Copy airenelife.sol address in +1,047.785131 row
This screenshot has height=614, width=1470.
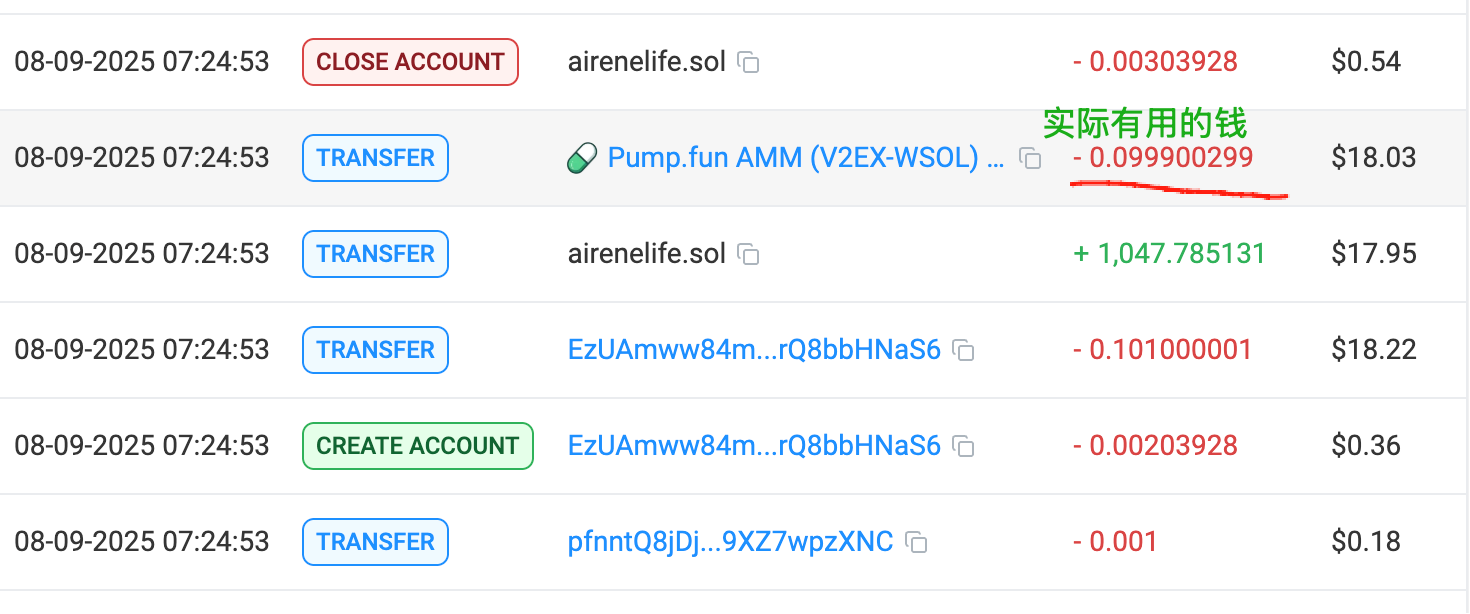click(x=748, y=254)
